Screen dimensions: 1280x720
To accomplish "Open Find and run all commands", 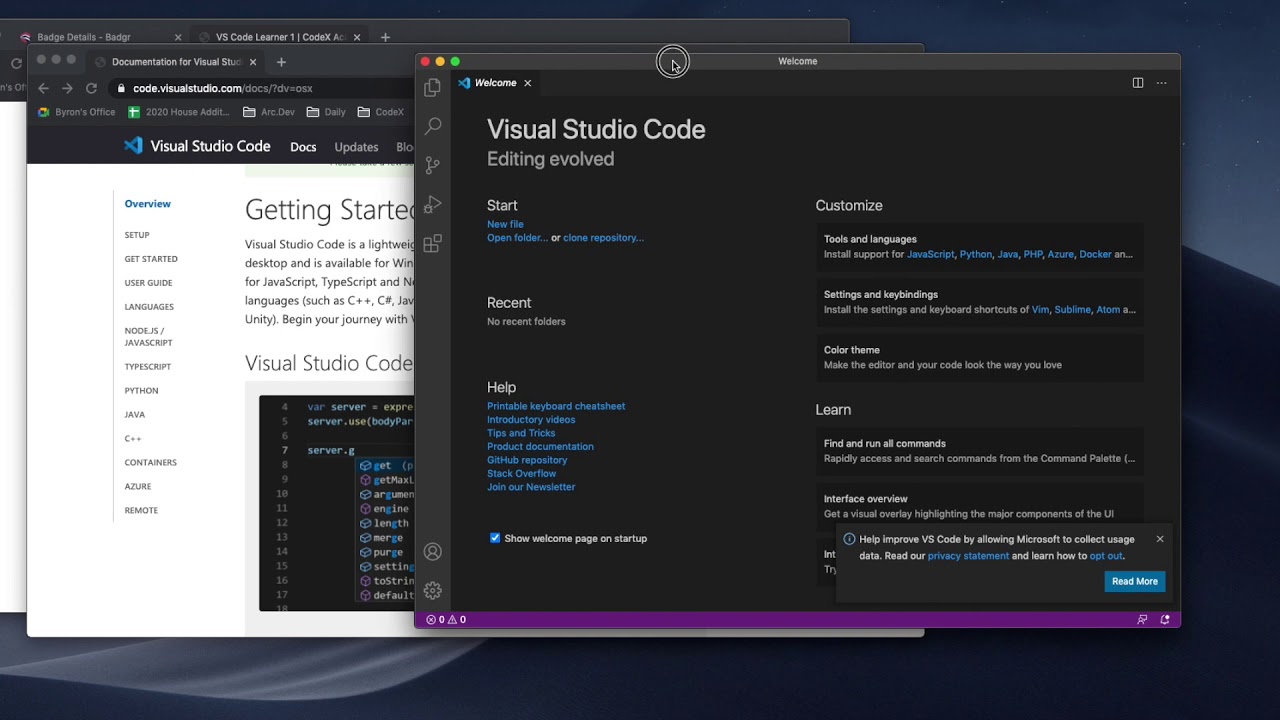I will [x=980, y=451].
